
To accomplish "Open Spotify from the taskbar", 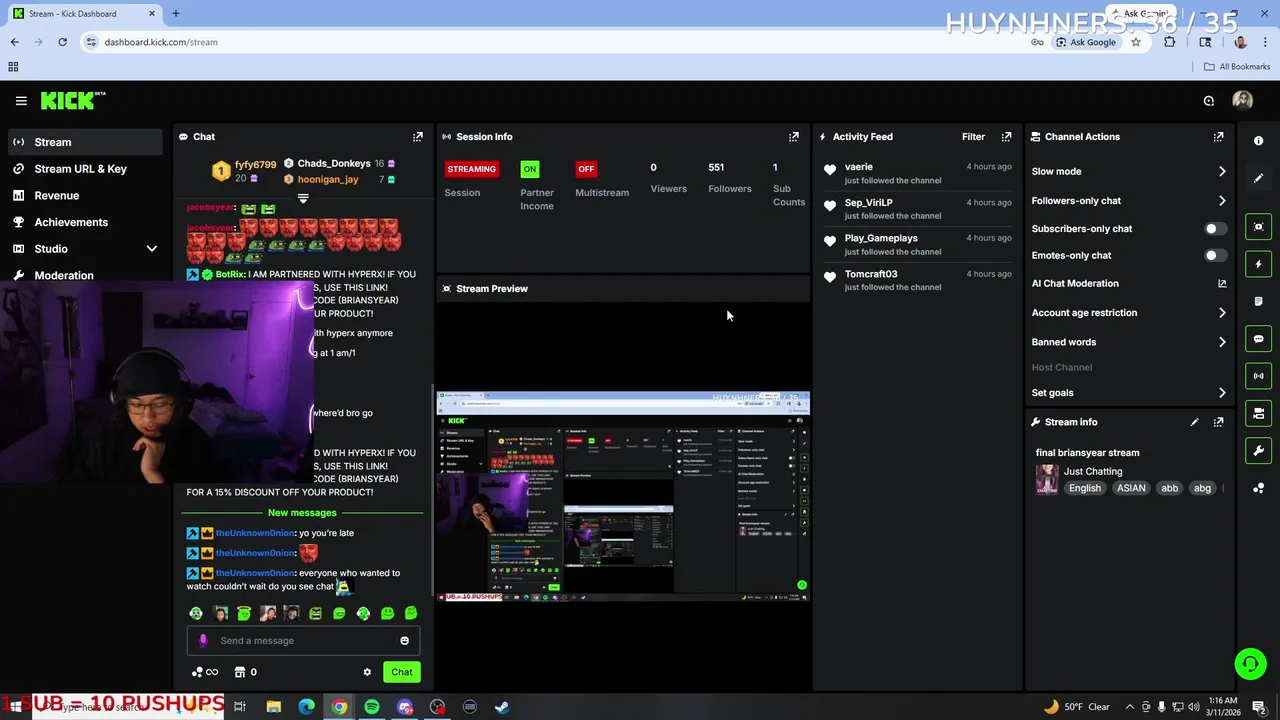I will point(372,707).
